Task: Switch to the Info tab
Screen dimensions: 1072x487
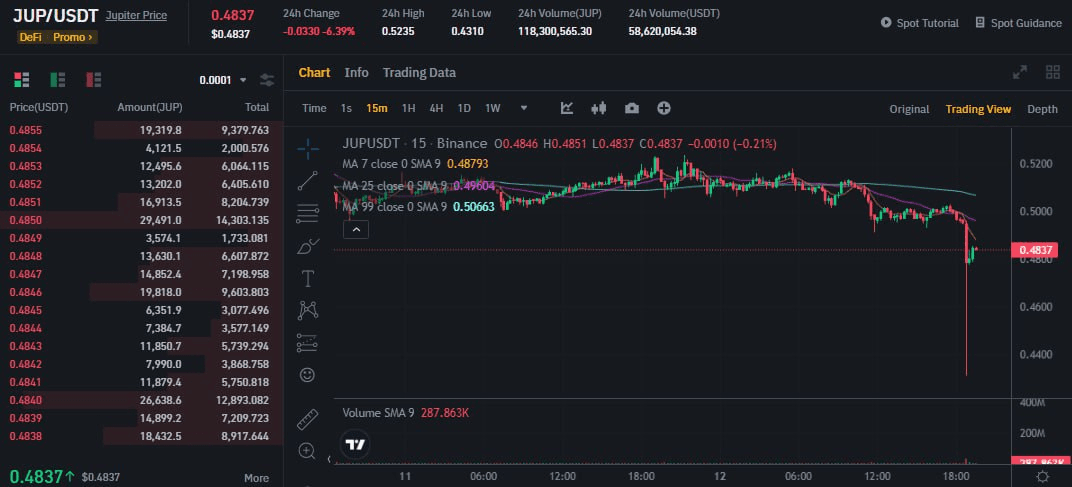Action: (356, 73)
